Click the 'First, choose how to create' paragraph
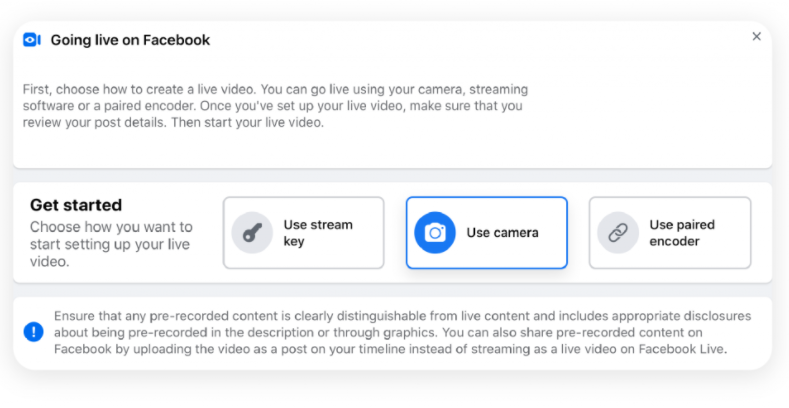 275,106
